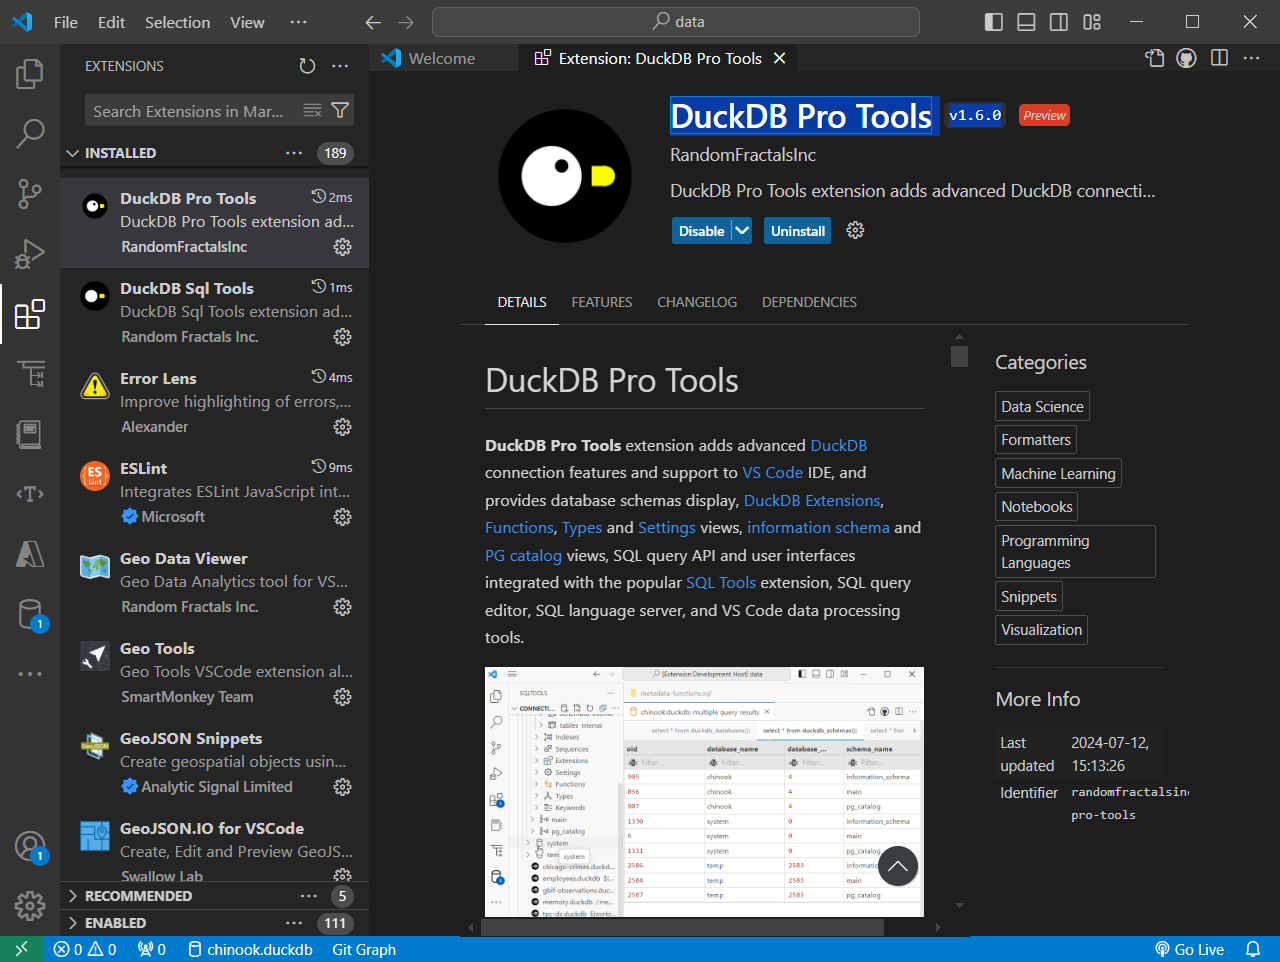1280x962 pixels.
Task: Open Source Control view
Action: (30, 193)
